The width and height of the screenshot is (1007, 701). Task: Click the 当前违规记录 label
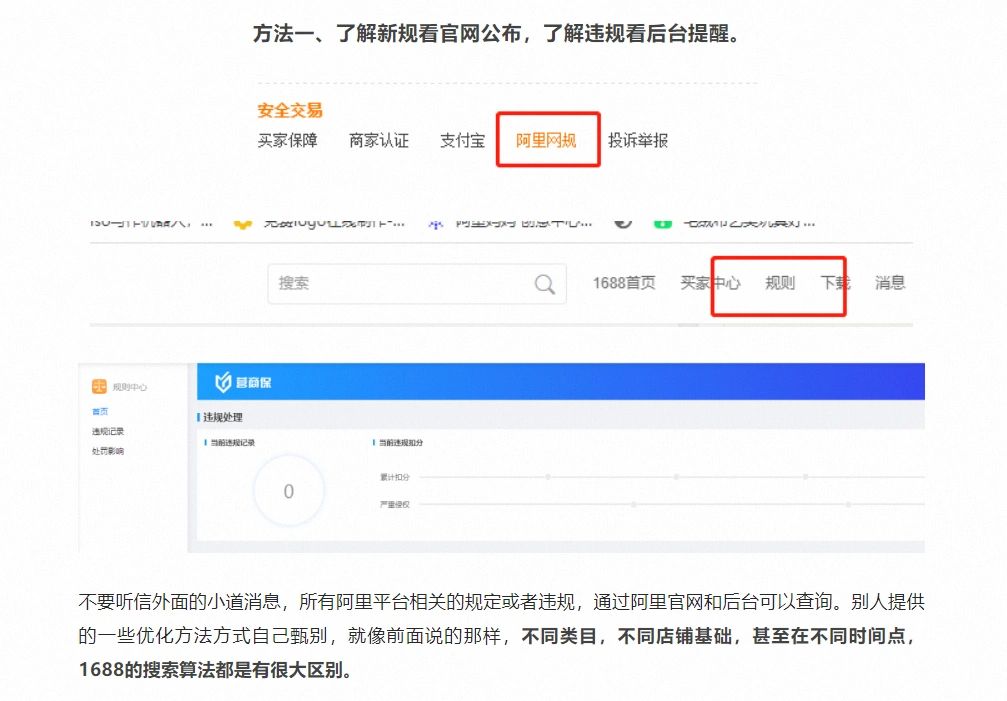point(232,443)
